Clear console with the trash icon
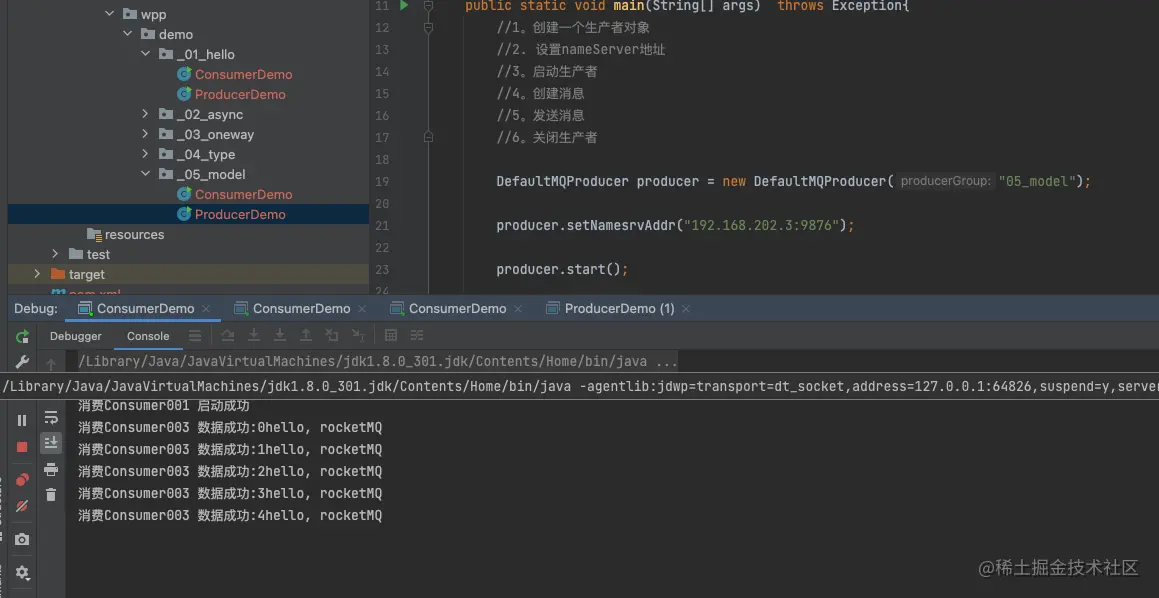1159x598 pixels. click(51, 495)
